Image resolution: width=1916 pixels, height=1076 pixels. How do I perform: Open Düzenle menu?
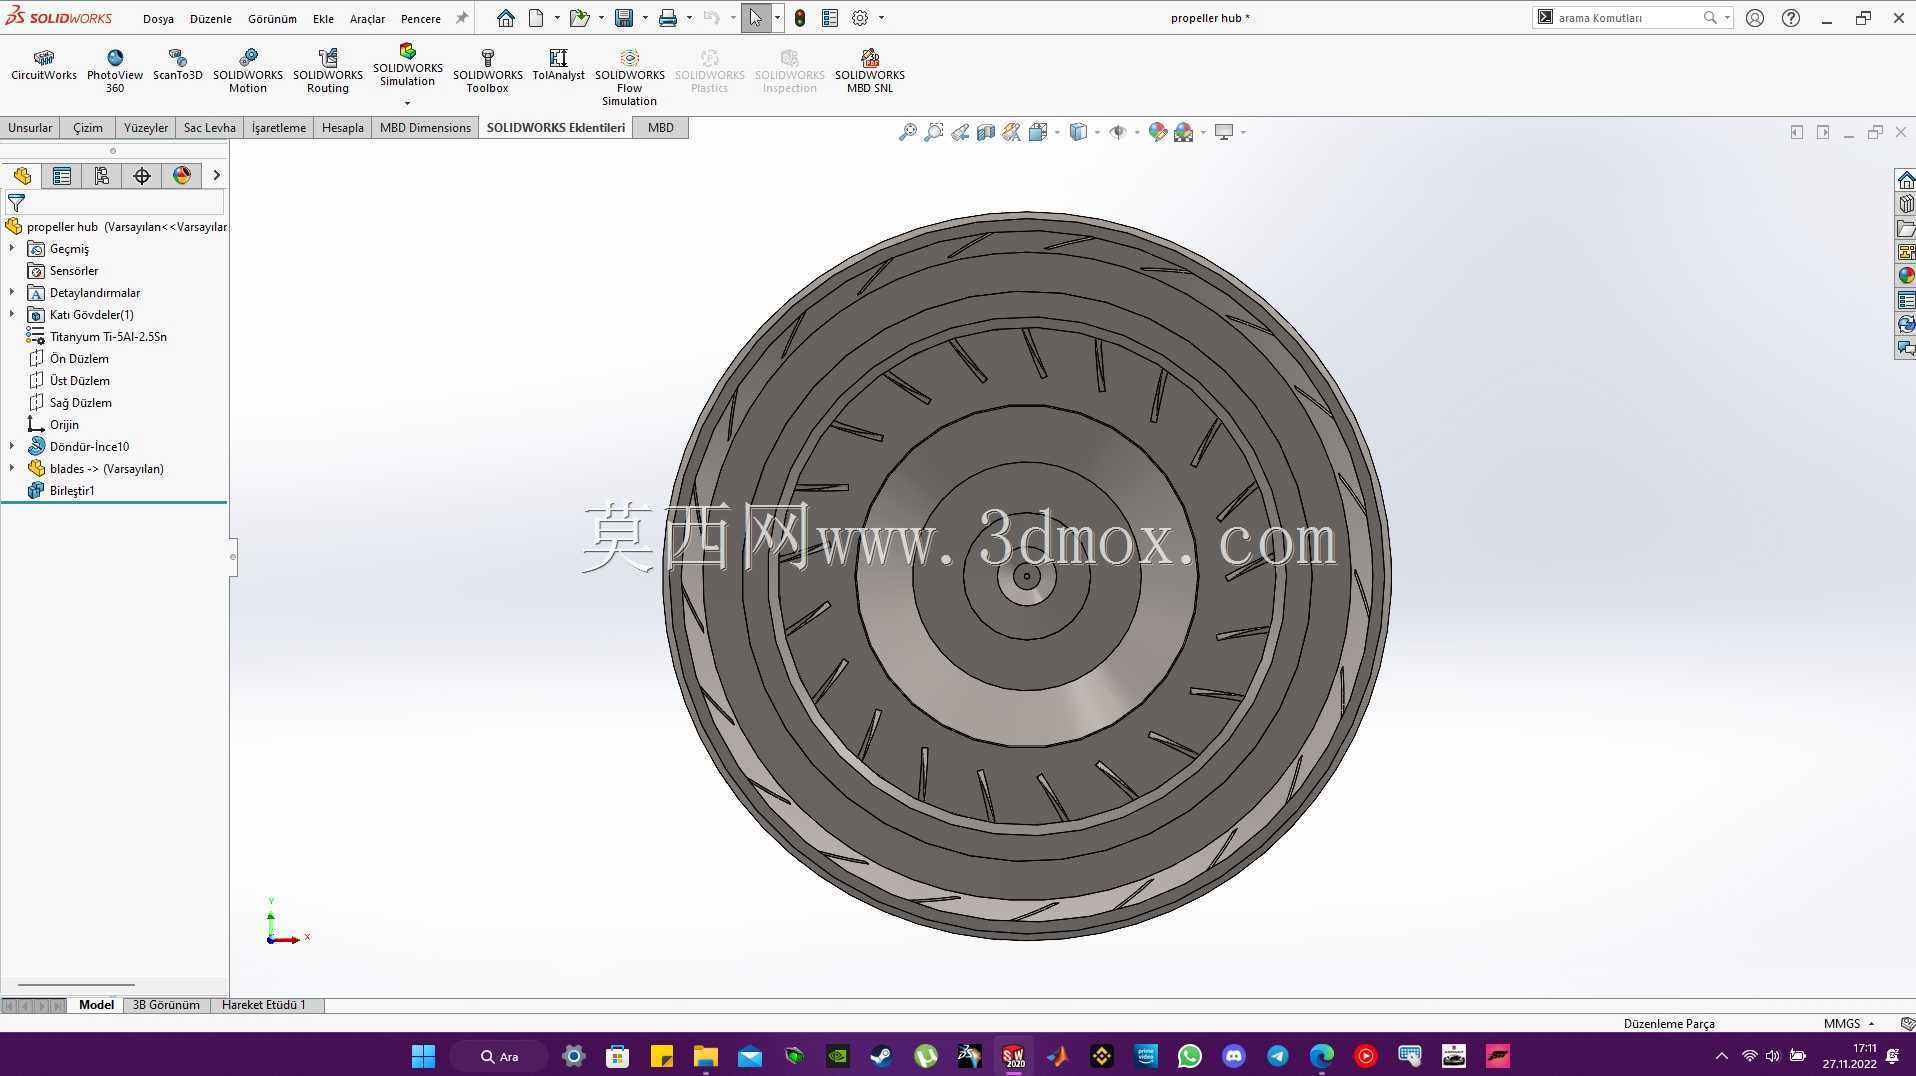tap(211, 18)
